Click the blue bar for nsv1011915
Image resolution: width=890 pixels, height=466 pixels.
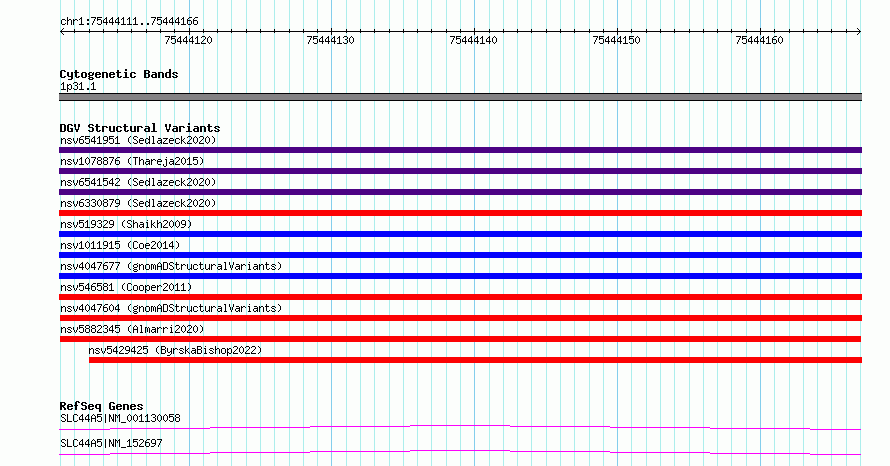[460, 255]
